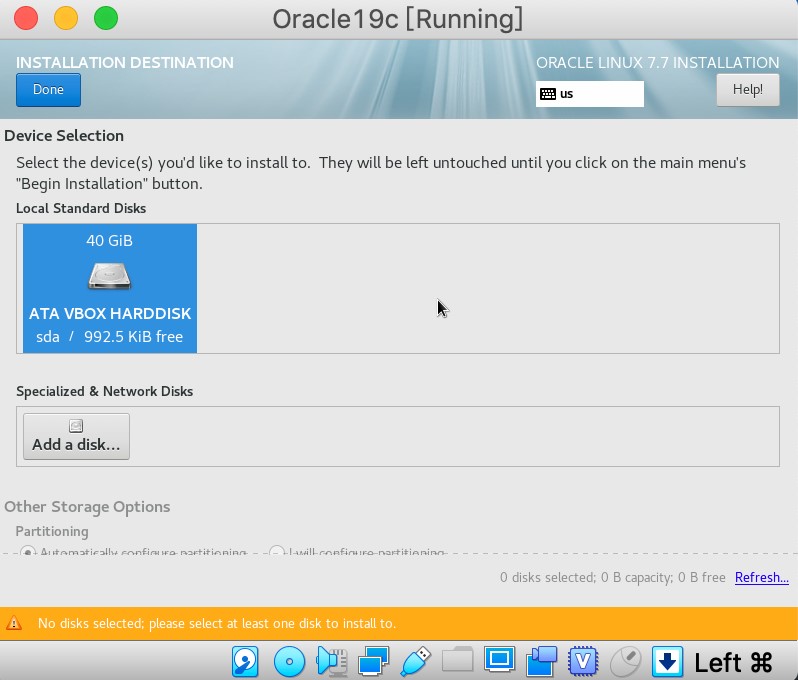
Task: Click the VirtualBox mouse integration icon
Action: tap(625, 662)
